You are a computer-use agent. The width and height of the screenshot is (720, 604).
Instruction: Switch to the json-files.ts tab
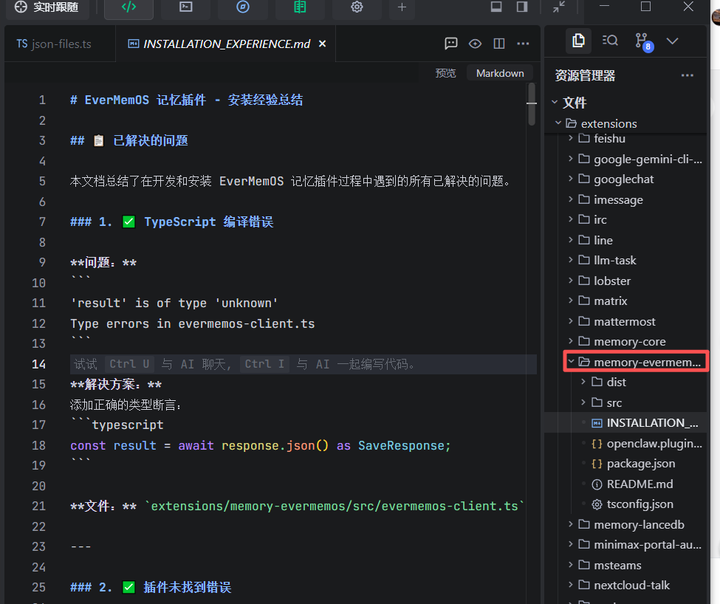pyautogui.click(x=54, y=44)
